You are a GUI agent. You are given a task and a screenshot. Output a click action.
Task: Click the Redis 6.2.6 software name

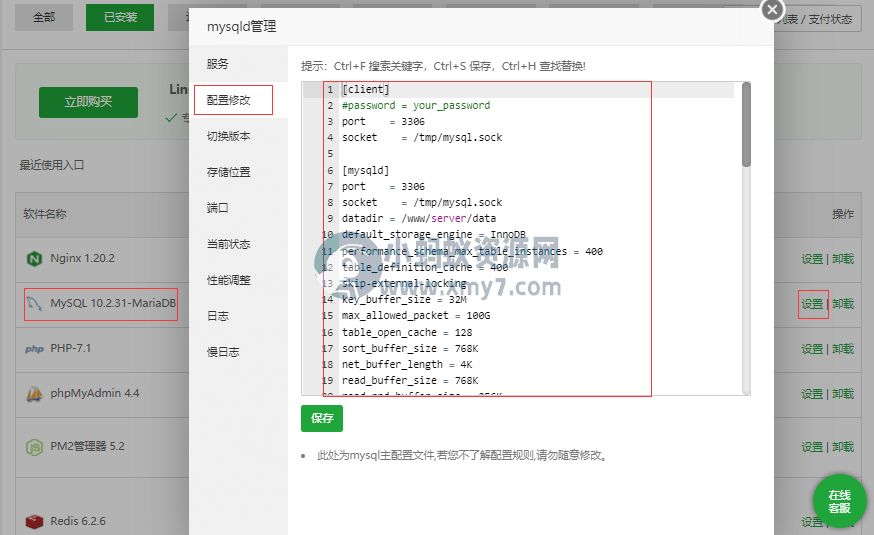[78, 522]
